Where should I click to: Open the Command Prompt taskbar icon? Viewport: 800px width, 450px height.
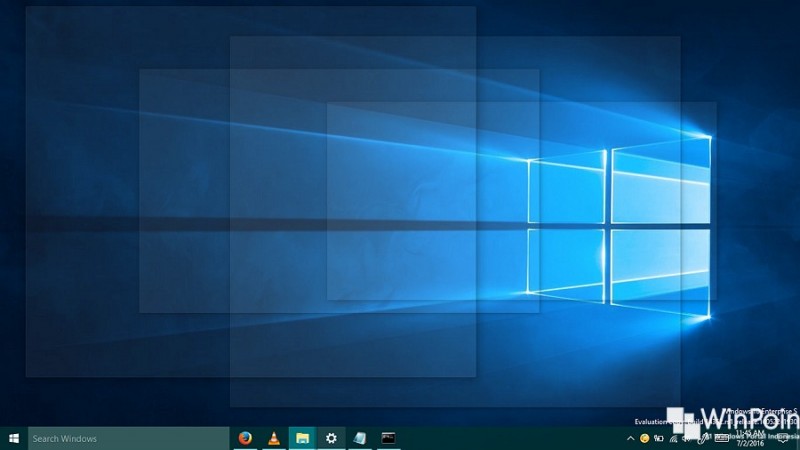click(x=388, y=438)
